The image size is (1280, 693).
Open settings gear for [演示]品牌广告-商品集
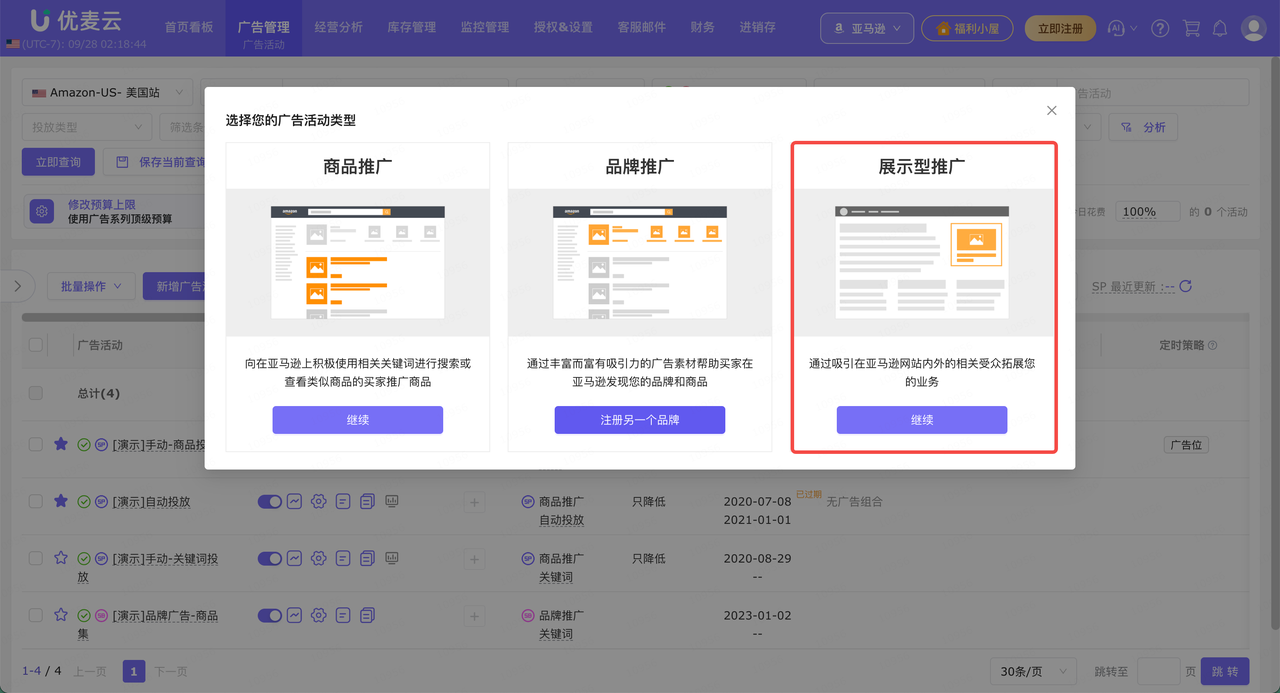click(x=319, y=615)
